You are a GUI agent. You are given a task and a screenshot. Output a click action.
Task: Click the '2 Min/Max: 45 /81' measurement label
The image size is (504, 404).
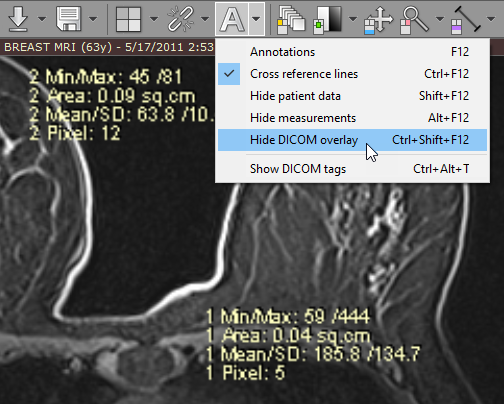pos(105,77)
